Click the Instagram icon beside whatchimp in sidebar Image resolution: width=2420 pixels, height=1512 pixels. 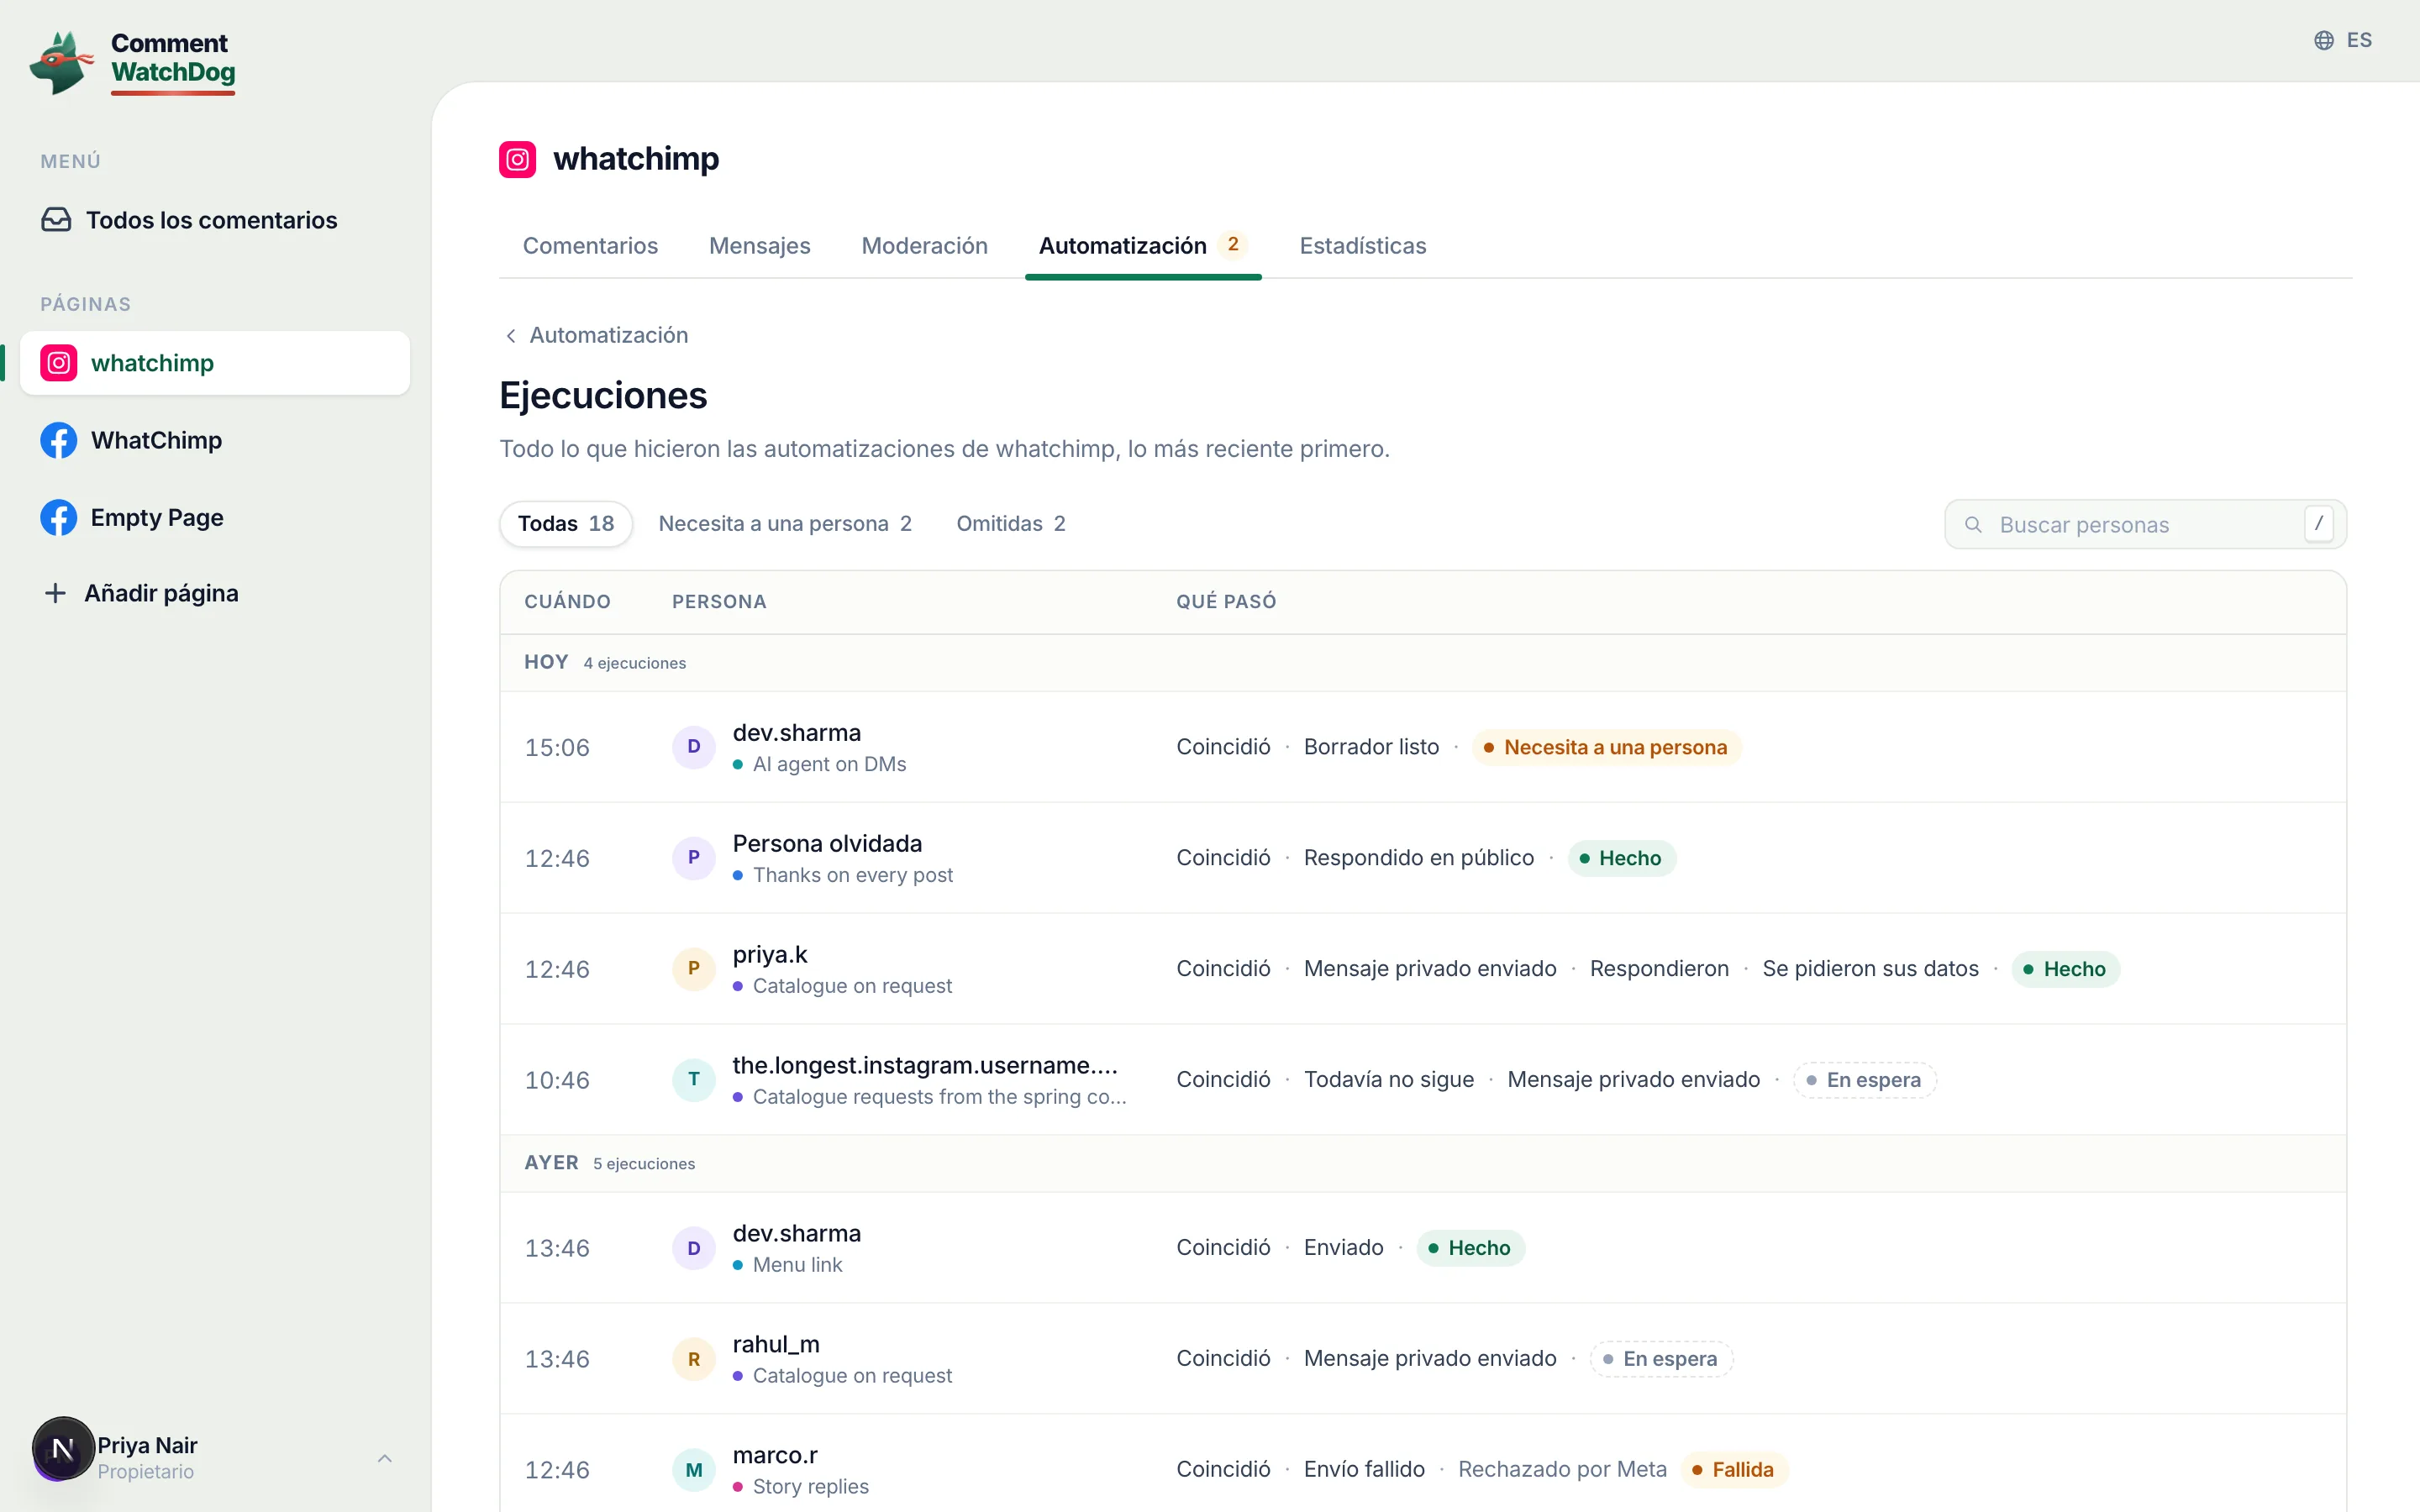59,363
